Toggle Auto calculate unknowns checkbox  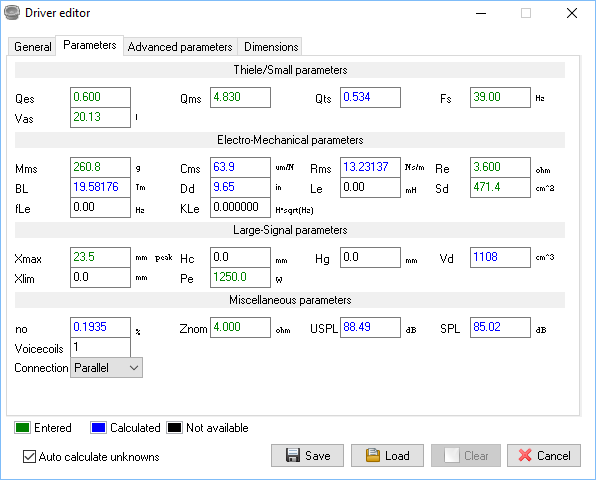point(29,456)
